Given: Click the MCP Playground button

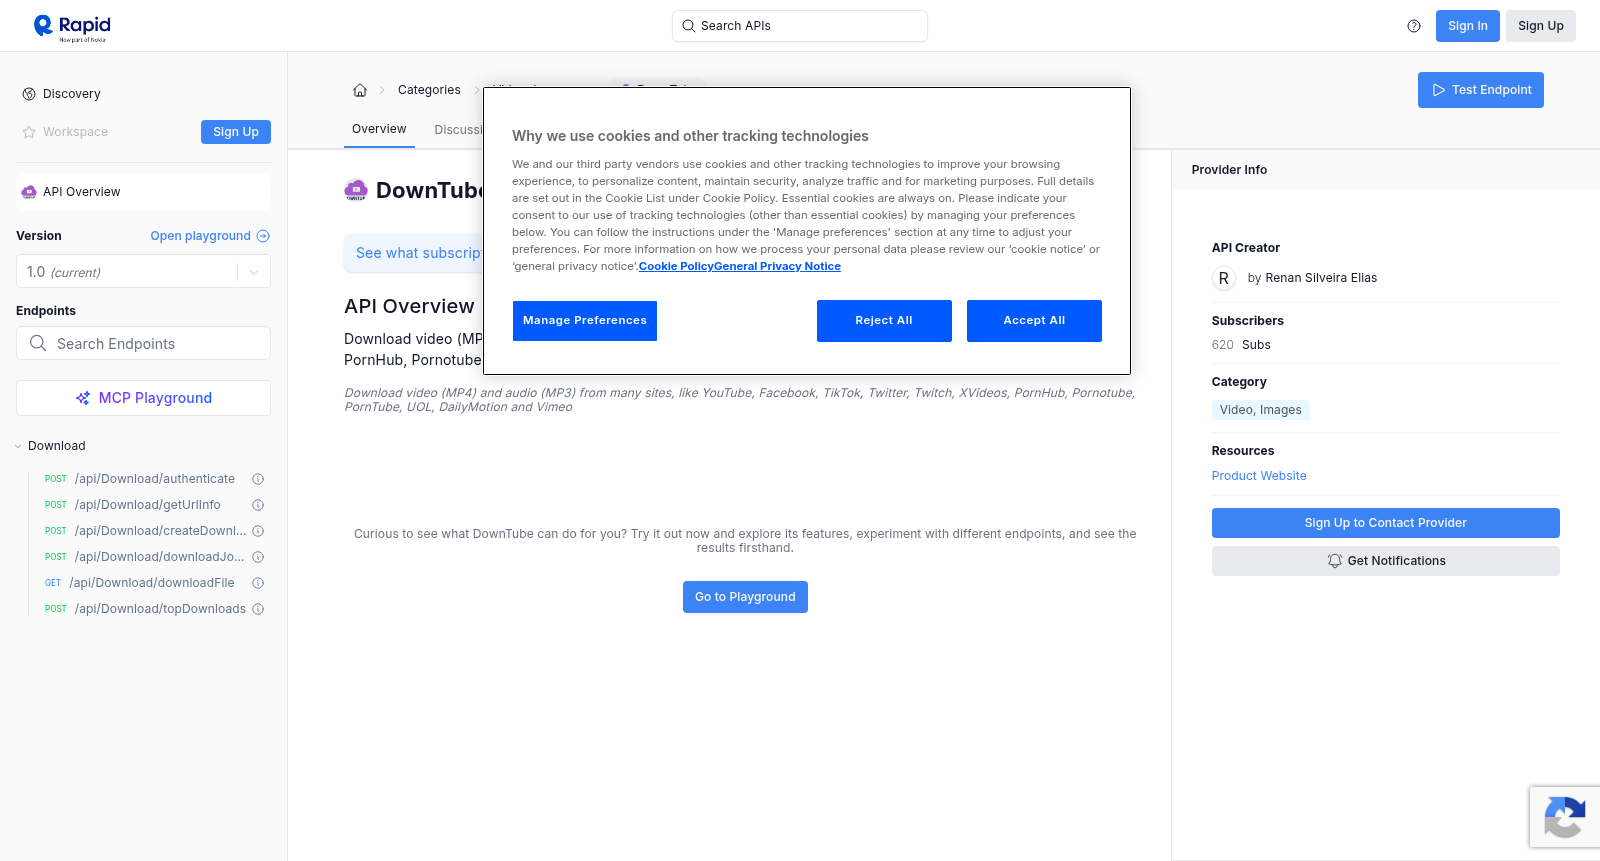Looking at the screenshot, I should [143, 398].
